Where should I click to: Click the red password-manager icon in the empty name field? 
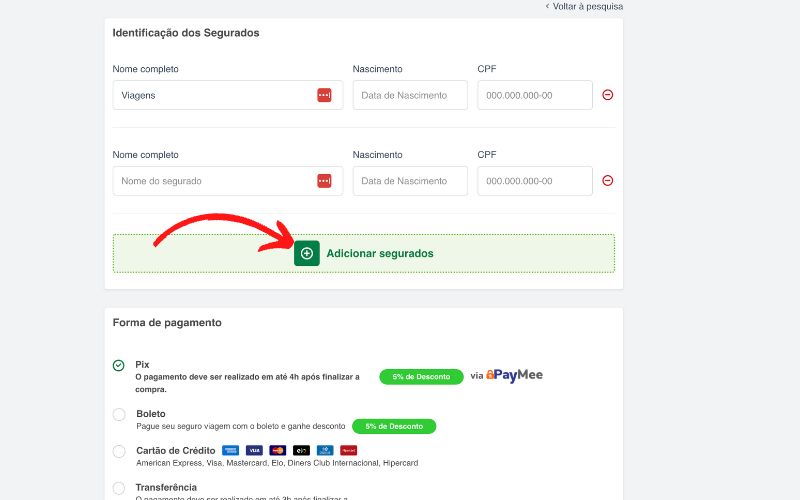pyautogui.click(x=324, y=181)
